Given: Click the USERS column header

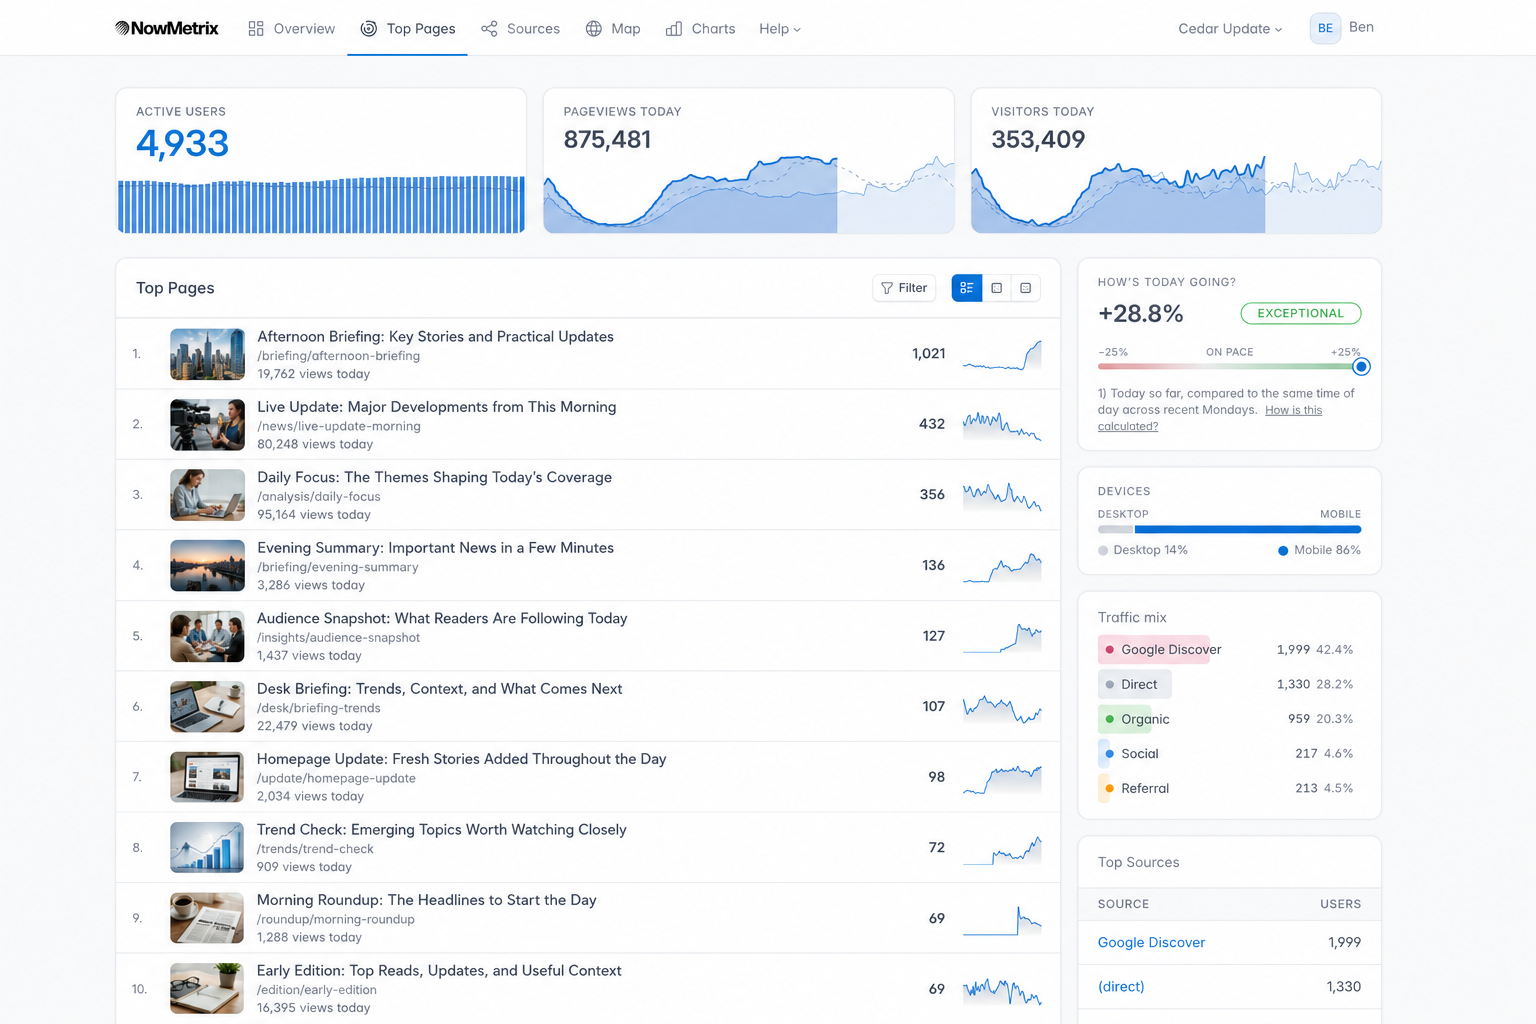Looking at the screenshot, I should click(x=1340, y=904).
